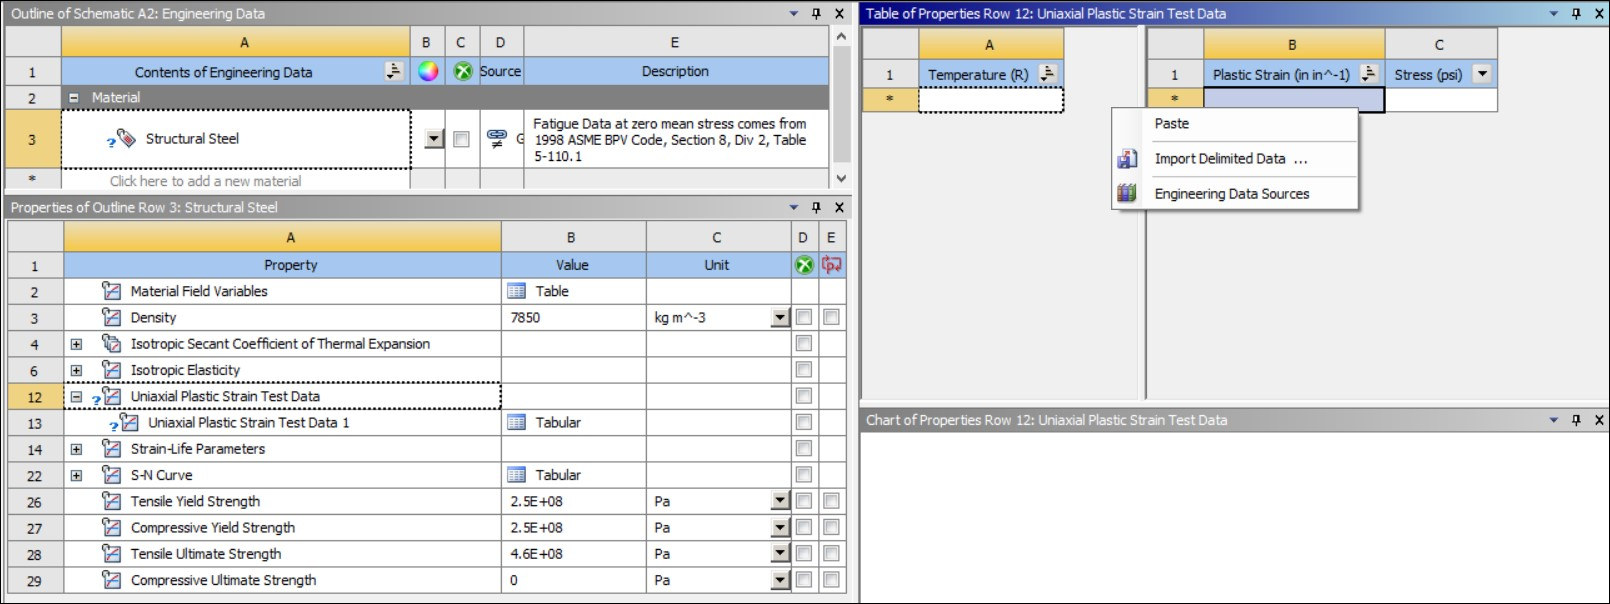Toggle the Compressive Ultimate Strength suppression checkbox

(804, 580)
